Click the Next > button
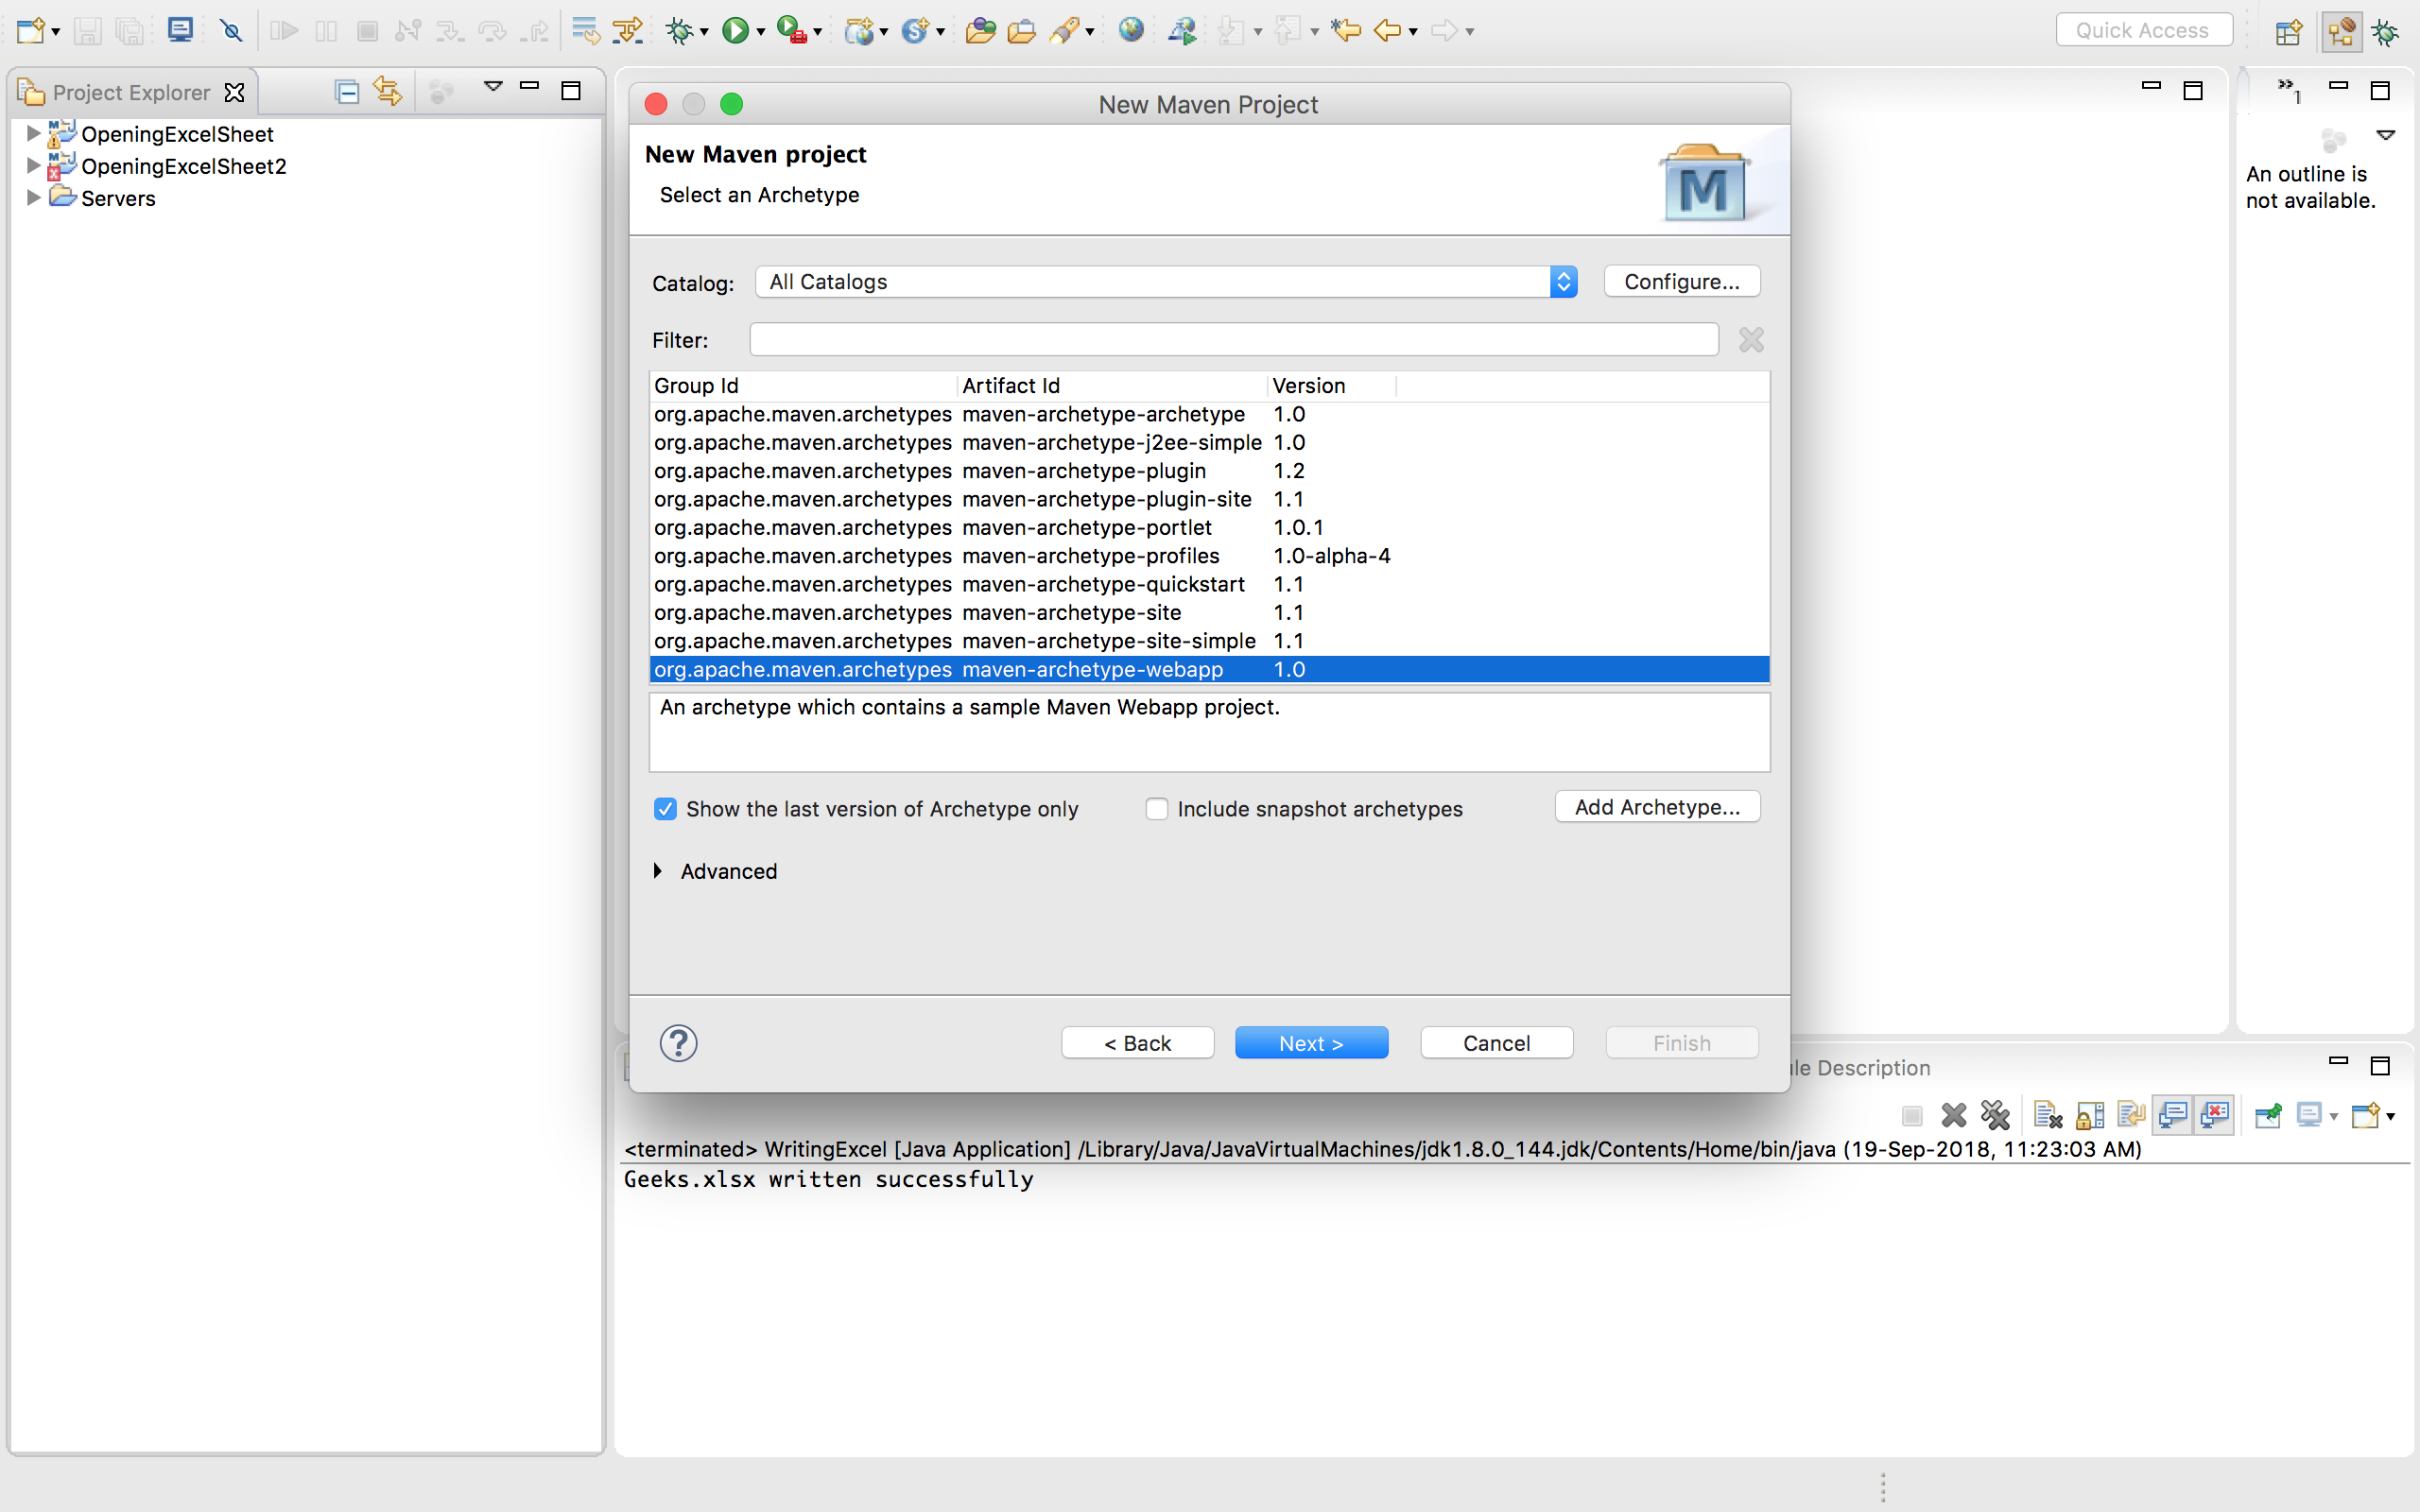Image resolution: width=2420 pixels, height=1512 pixels. pos(1311,1043)
